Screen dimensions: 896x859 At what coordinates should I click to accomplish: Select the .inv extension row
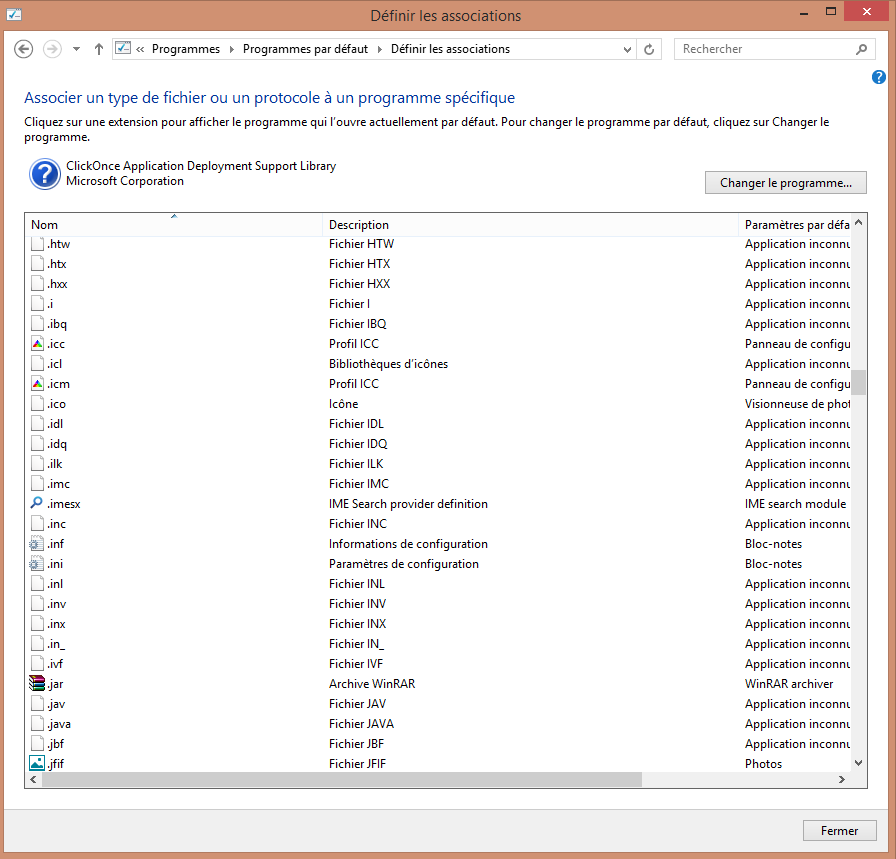click(438, 604)
